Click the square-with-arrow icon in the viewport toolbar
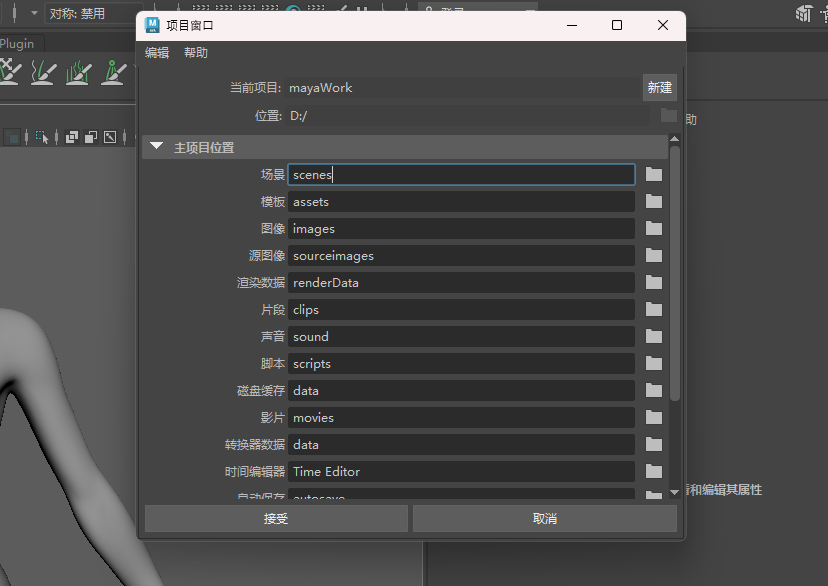Image resolution: width=828 pixels, height=586 pixels. click(x=110, y=137)
